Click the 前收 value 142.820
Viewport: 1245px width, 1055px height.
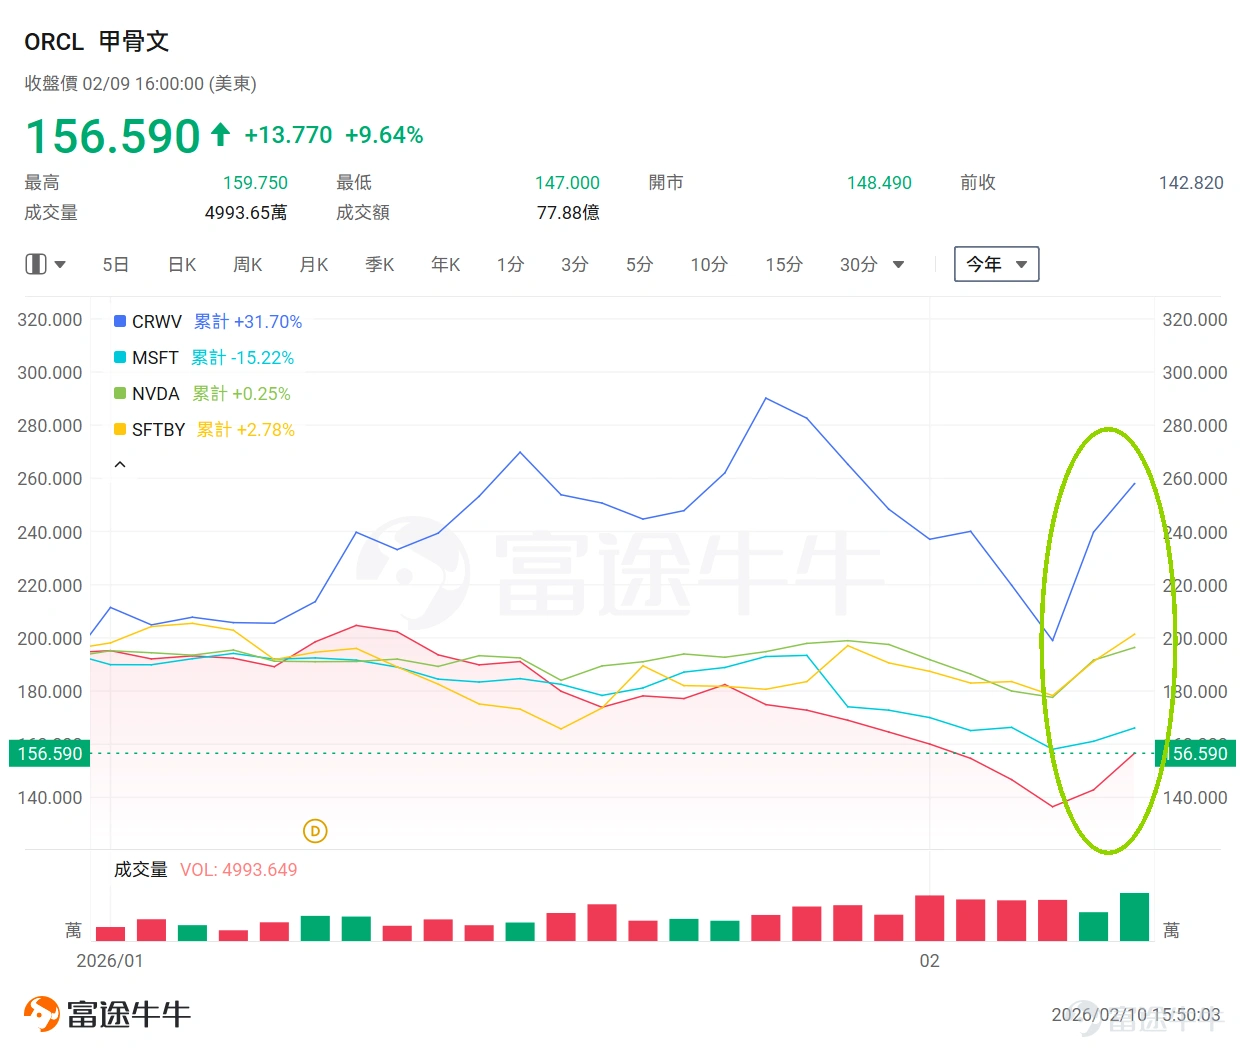pos(1191,183)
